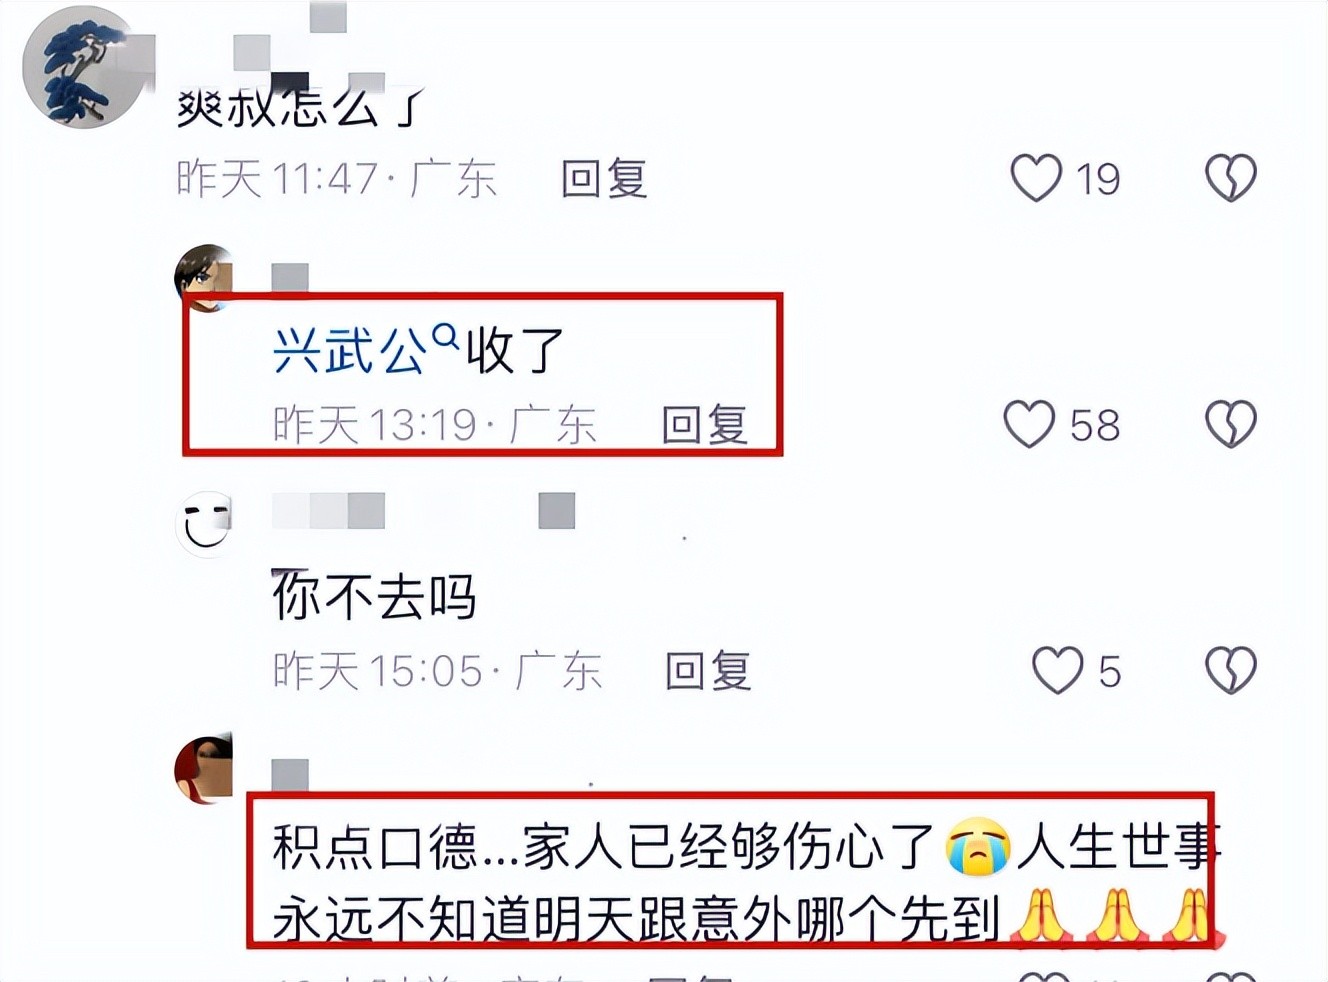
Task: Open the 兴武公 highlighted search term link
Action: (x=350, y=351)
